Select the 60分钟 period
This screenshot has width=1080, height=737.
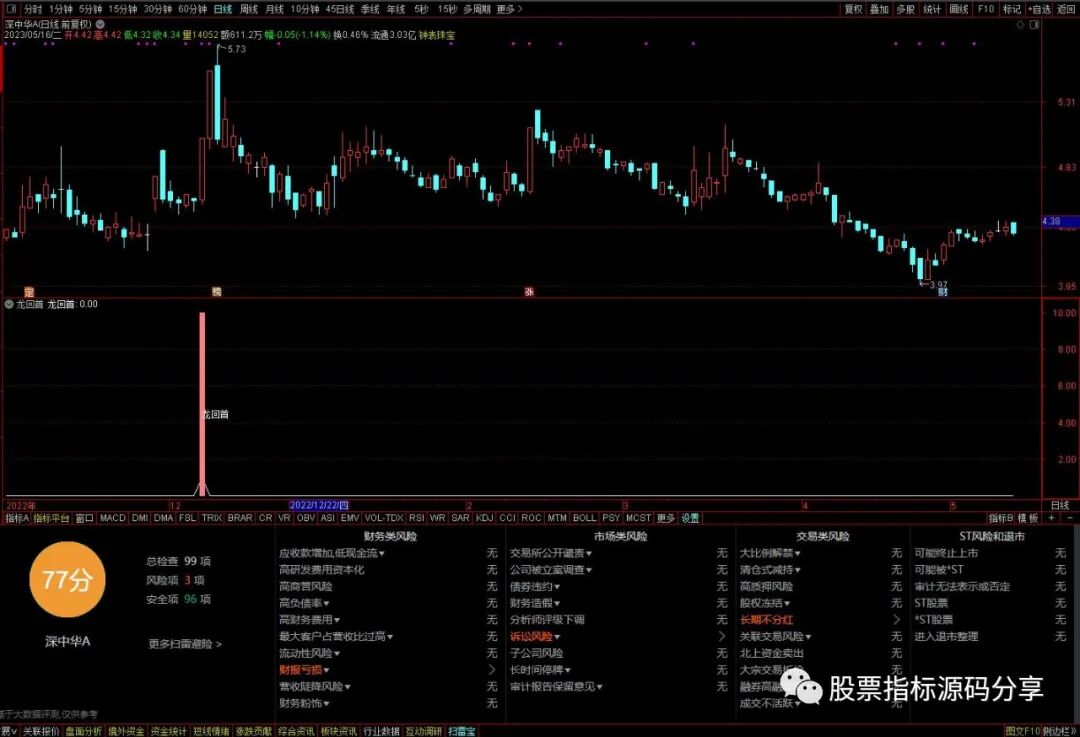click(192, 9)
